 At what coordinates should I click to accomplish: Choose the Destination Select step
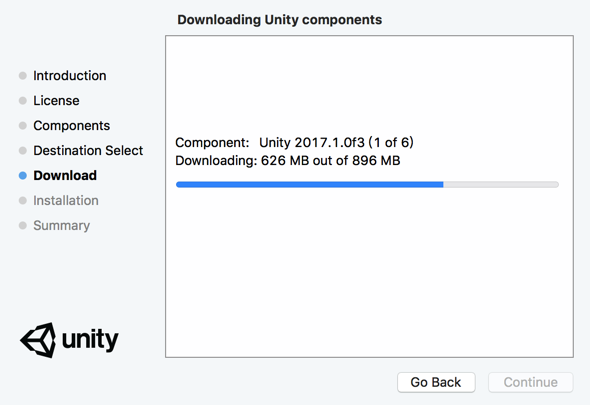point(88,151)
